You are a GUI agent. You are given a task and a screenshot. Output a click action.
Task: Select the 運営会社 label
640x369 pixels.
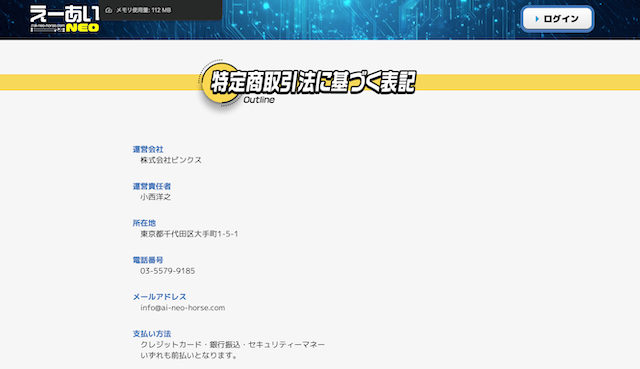tap(148, 149)
